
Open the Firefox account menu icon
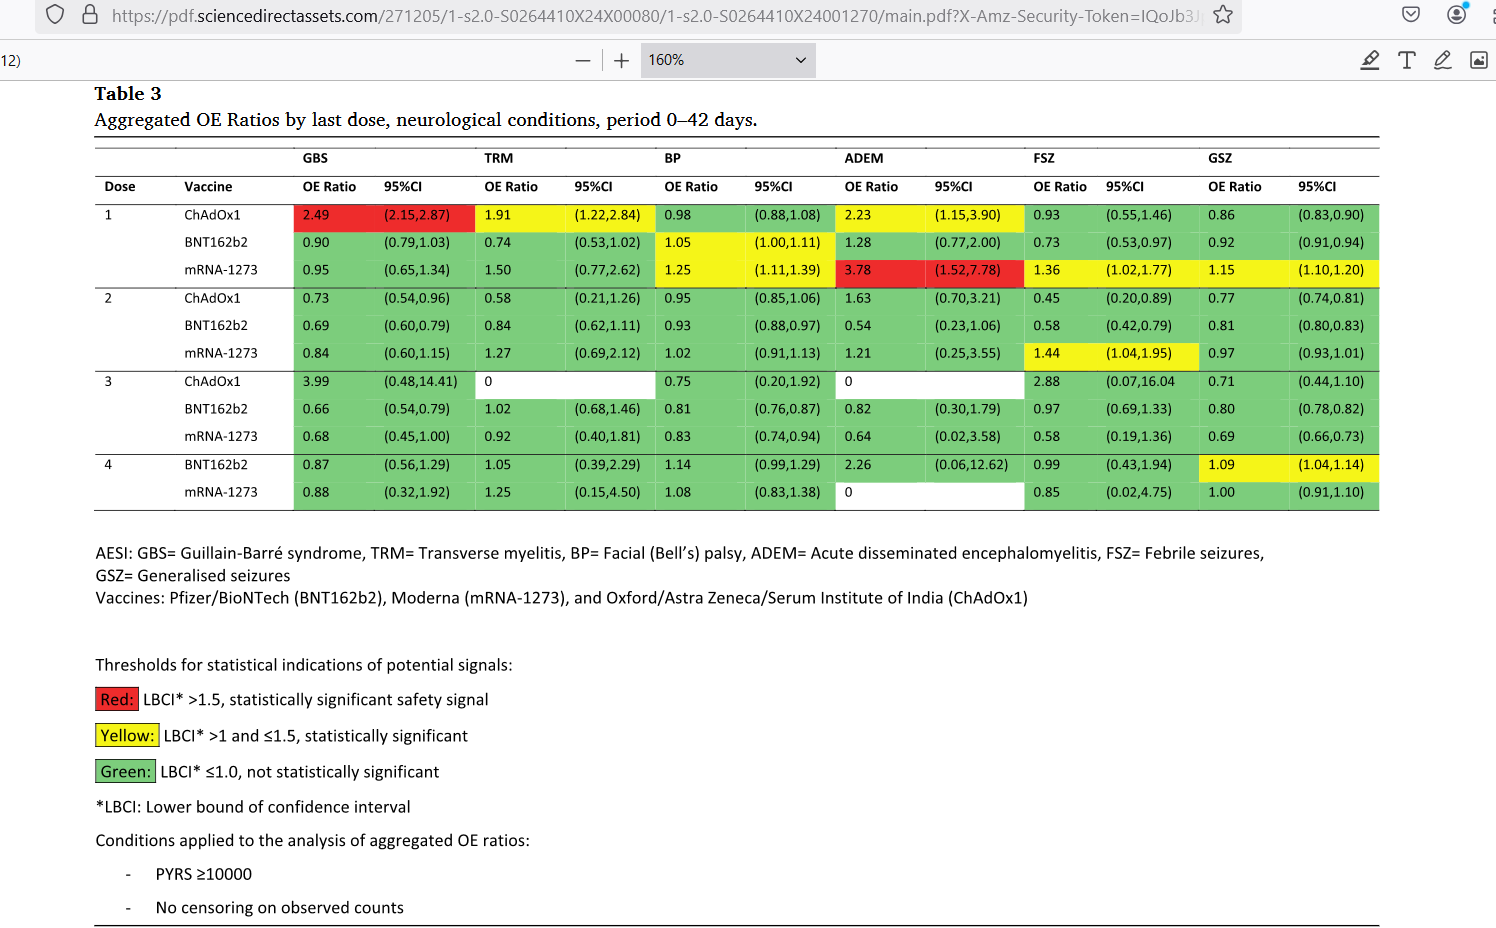click(x=1458, y=14)
